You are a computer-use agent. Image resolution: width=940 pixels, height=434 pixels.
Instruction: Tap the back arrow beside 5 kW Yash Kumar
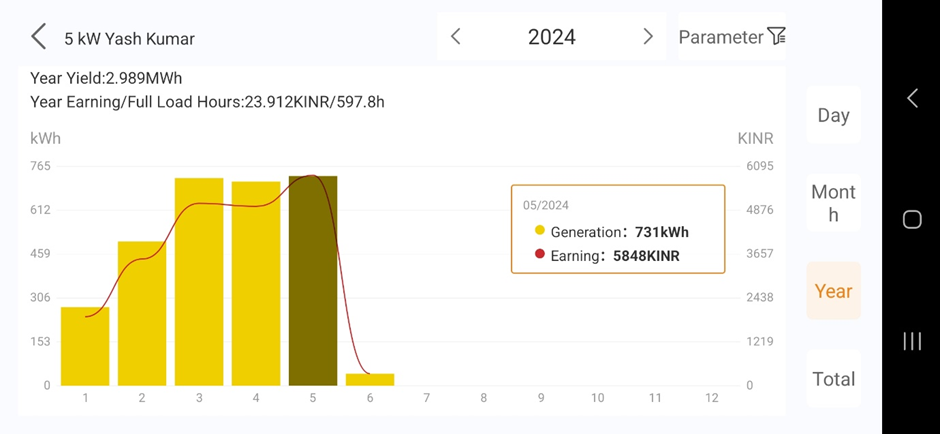(x=38, y=38)
